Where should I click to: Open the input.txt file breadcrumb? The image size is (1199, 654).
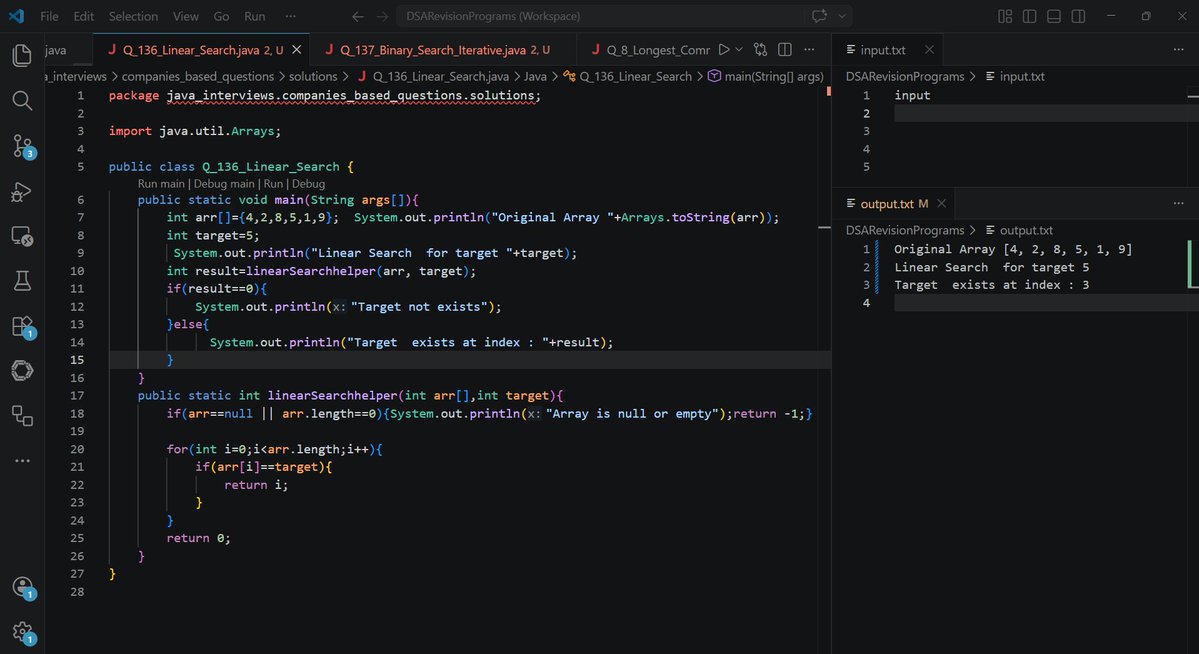pos(1015,76)
